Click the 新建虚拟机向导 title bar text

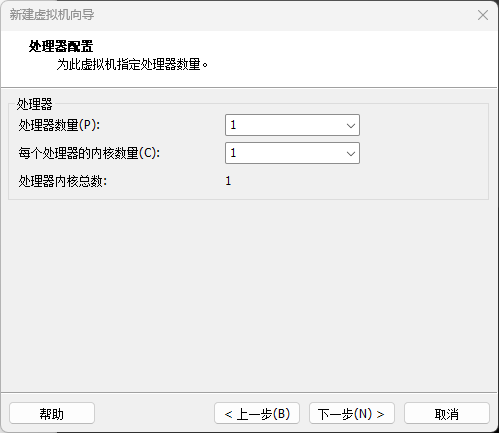coord(52,15)
